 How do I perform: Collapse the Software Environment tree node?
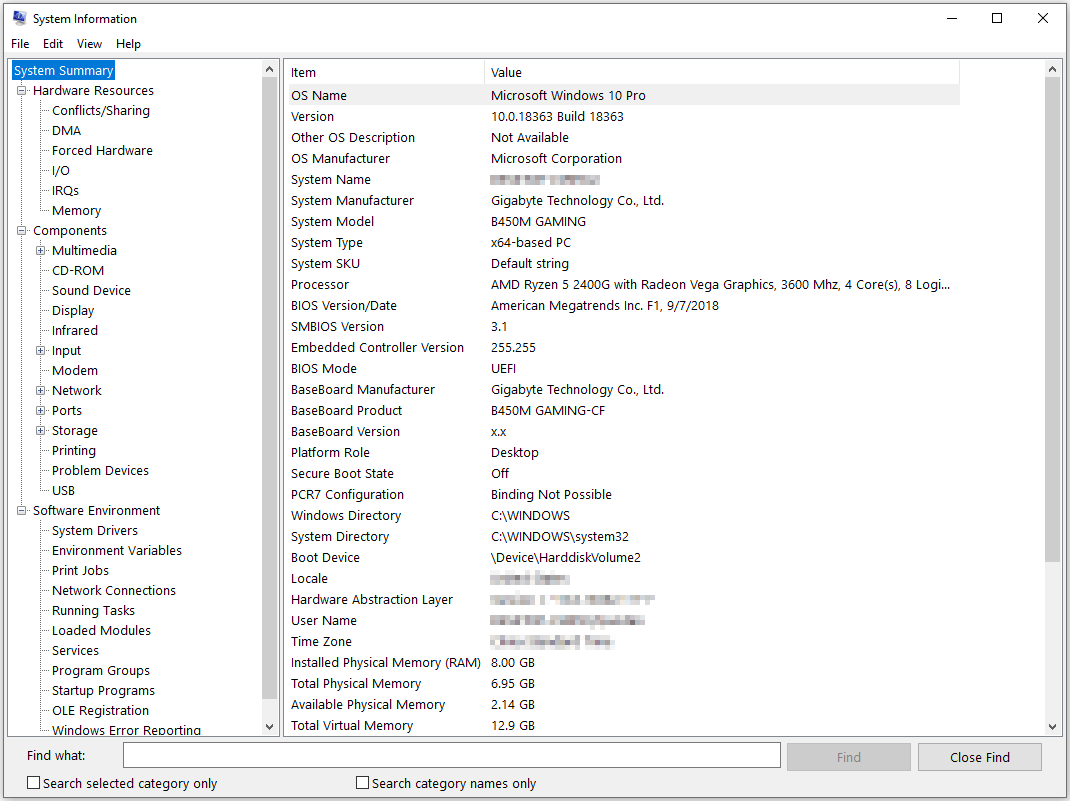pos(22,510)
